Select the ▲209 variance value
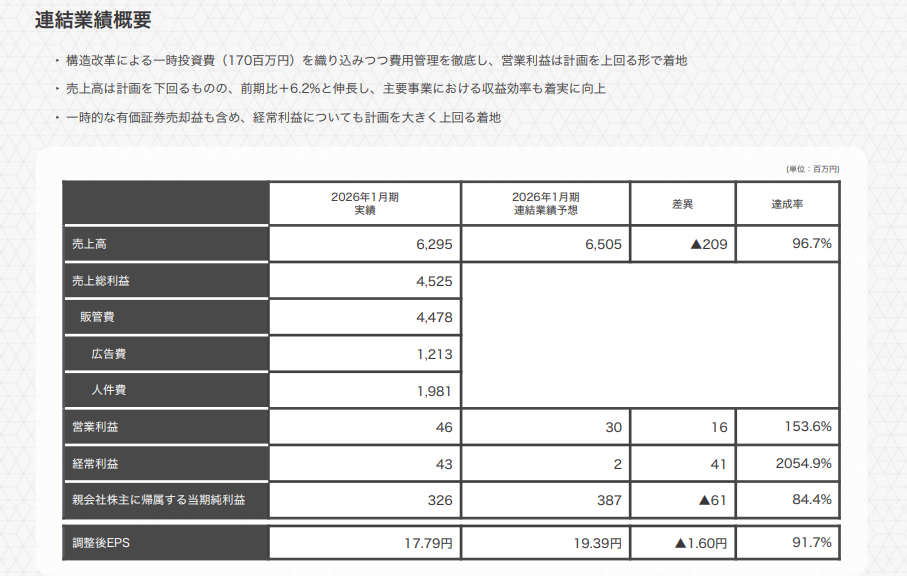 [700, 241]
